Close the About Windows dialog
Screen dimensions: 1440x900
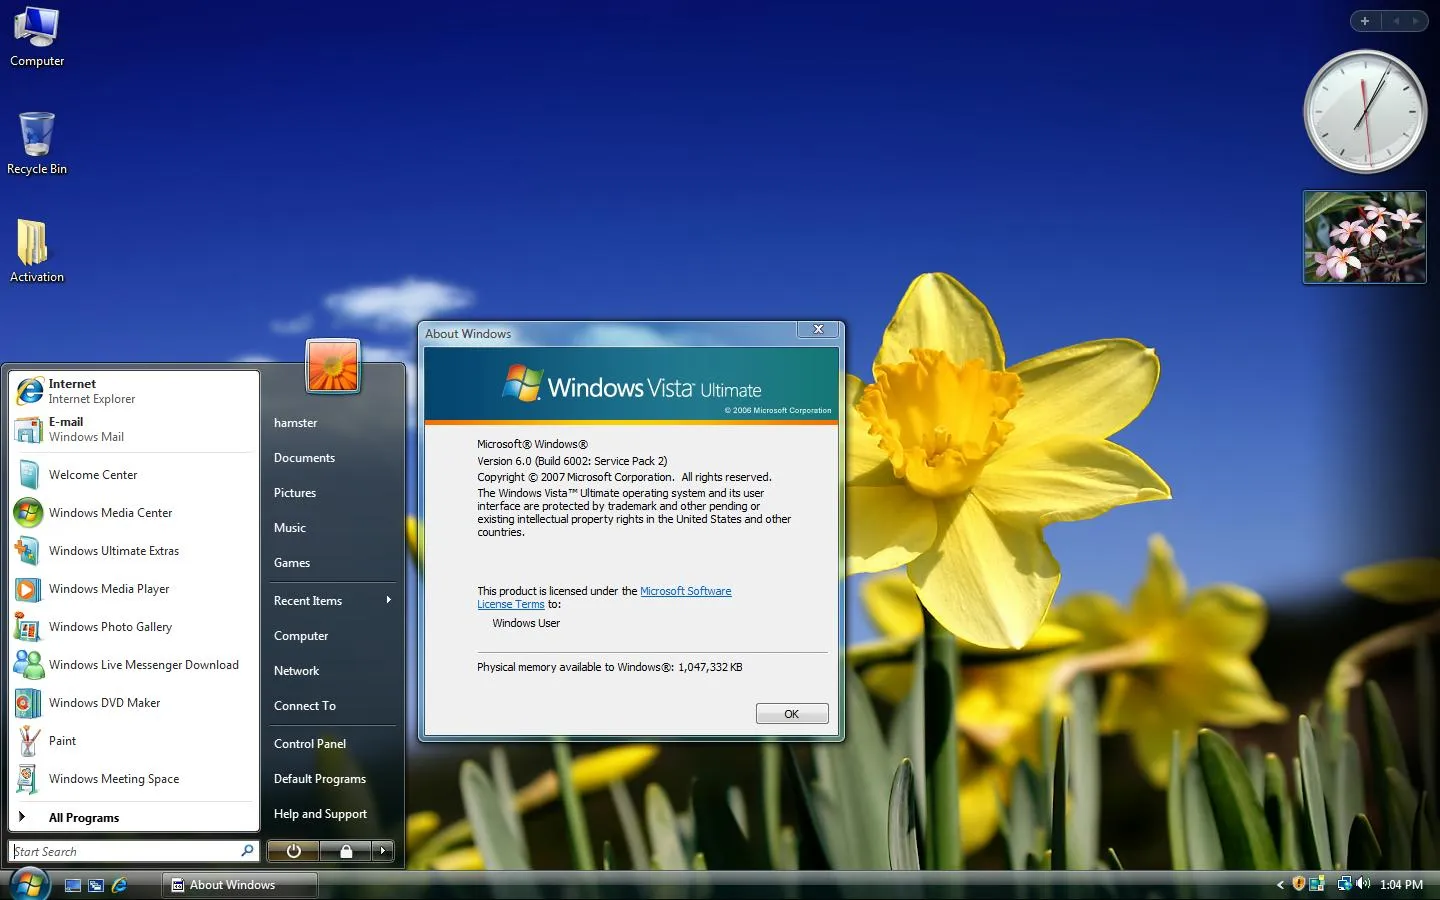818,329
